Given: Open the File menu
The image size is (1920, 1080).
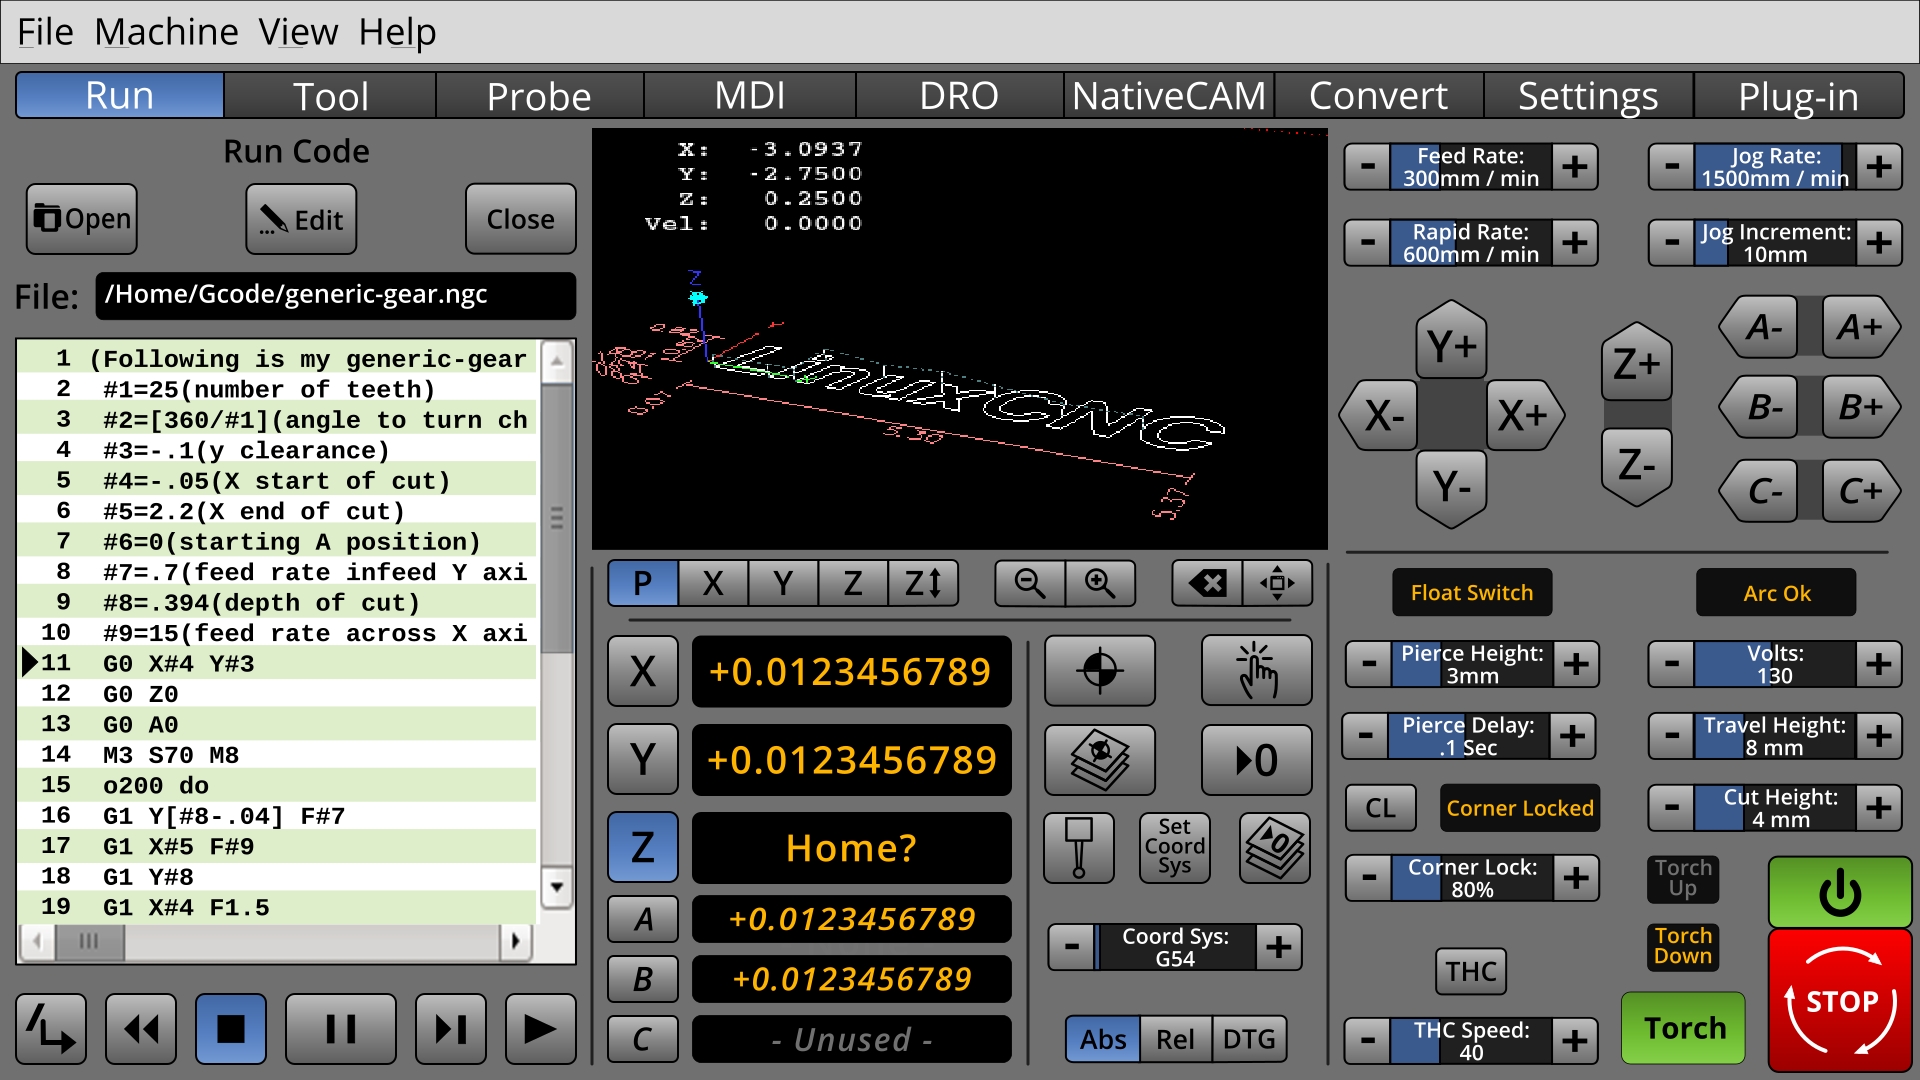Looking at the screenshot, I should pyautogui.click(x=45, y=32).
